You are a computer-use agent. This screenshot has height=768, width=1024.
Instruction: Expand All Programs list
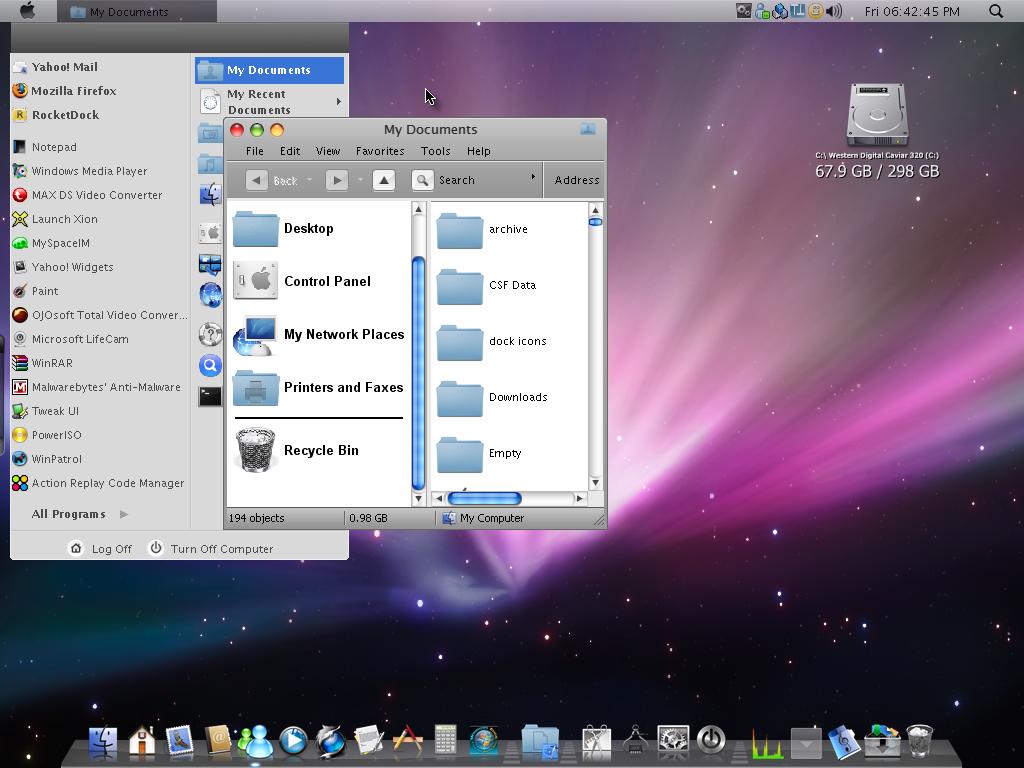tap(80, 514)
